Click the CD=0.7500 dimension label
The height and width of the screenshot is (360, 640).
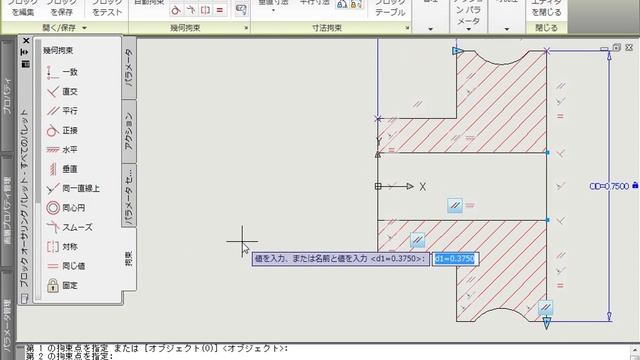pos(609,186)
